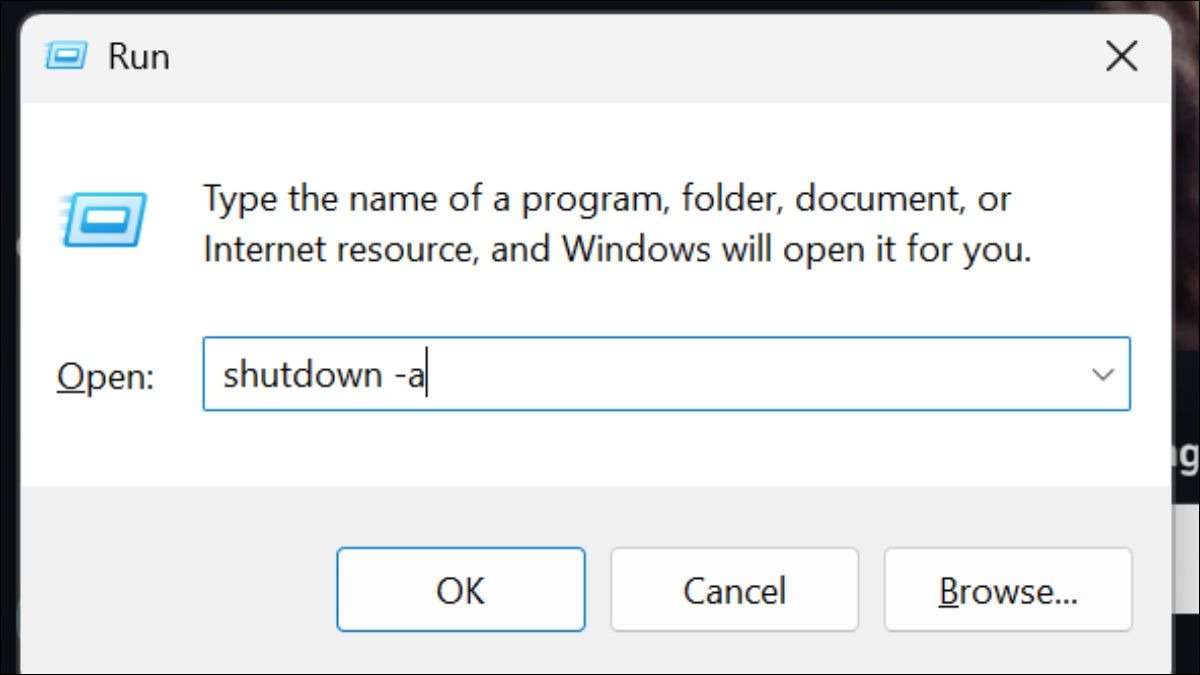The image size is (1200, 675).
Task: Click the gray footer area left of OK
Action: [x=170, y=590]
